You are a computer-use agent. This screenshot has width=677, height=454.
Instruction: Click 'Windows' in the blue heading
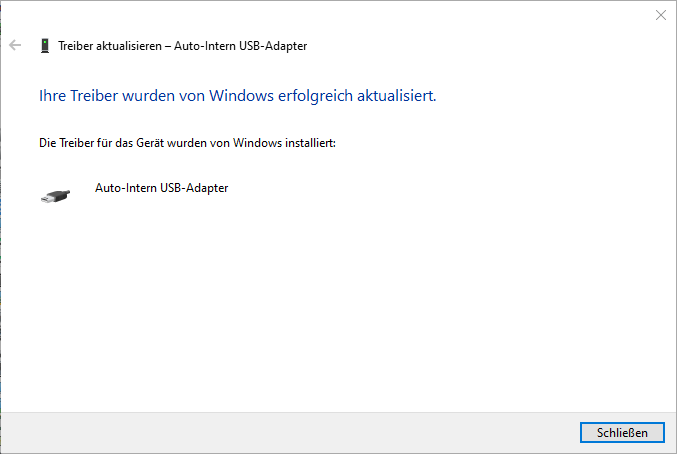click(x=241, y=97)
